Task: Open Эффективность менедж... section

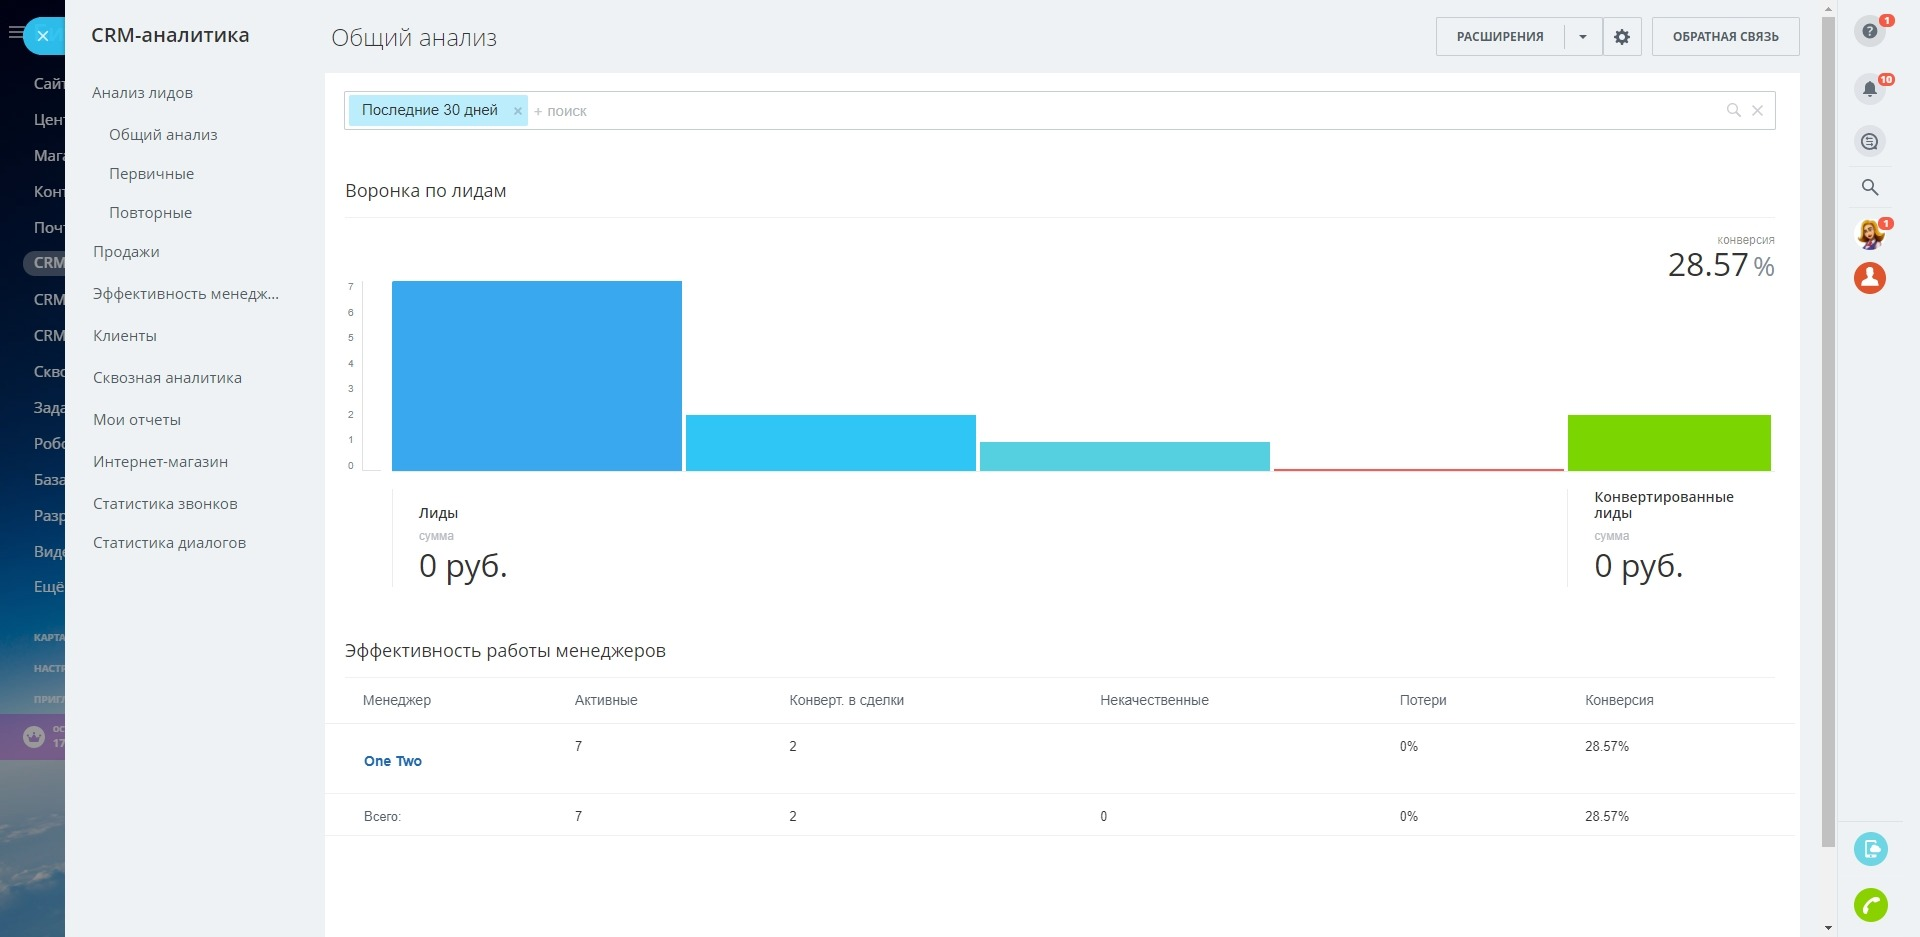Action: (186, 294)
